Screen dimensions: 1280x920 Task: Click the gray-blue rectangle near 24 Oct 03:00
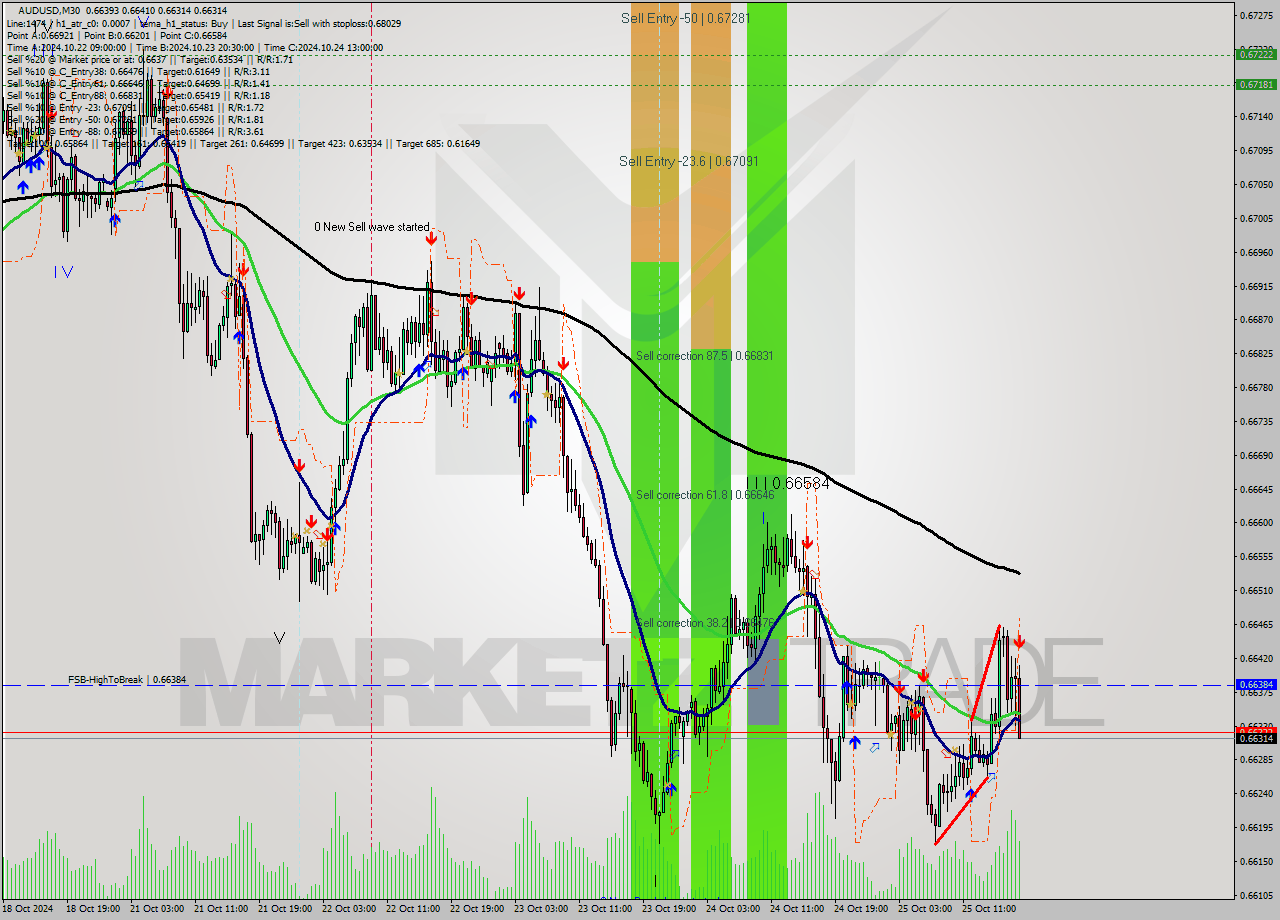point(762,680)
